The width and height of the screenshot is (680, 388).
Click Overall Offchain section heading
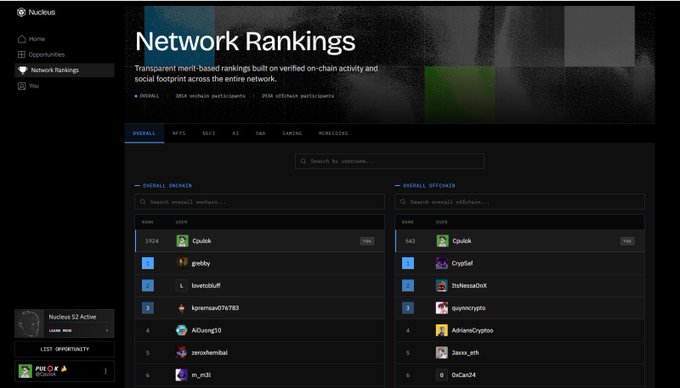point(429,186)
